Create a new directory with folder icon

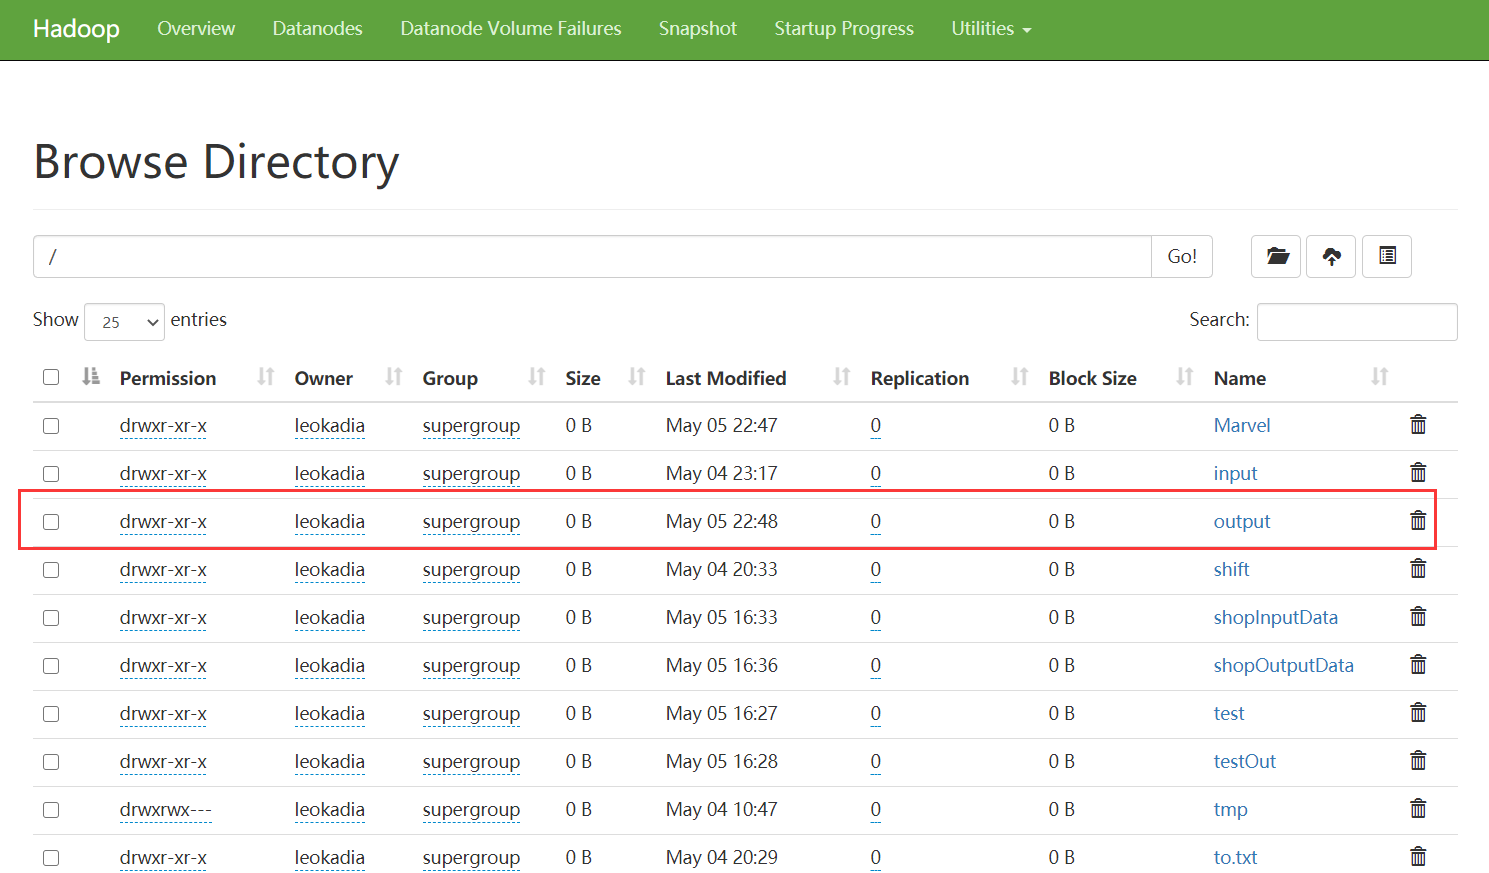coord(1276,256)
